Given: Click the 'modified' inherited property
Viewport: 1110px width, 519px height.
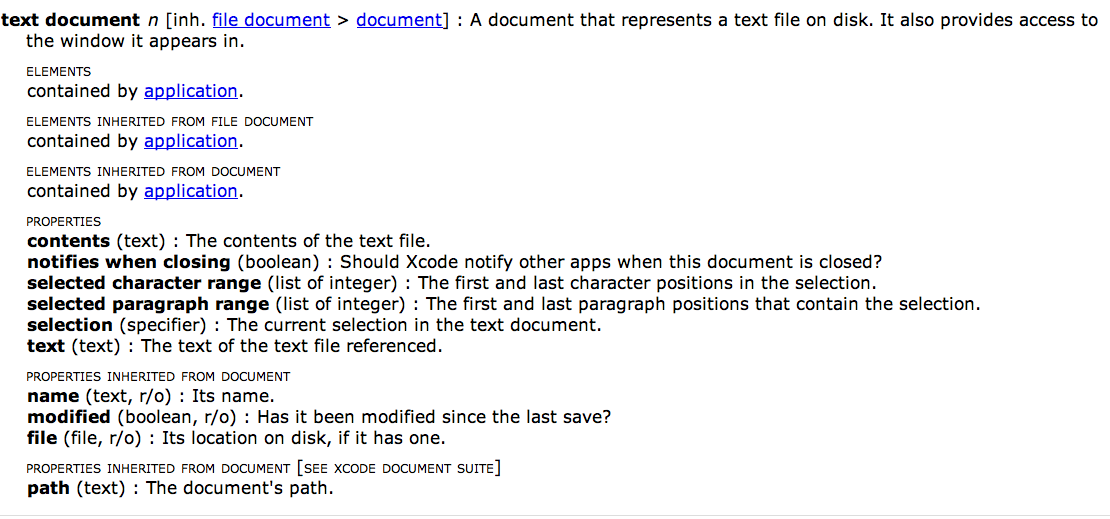Looking at the screenshot, I should [69, 417].
